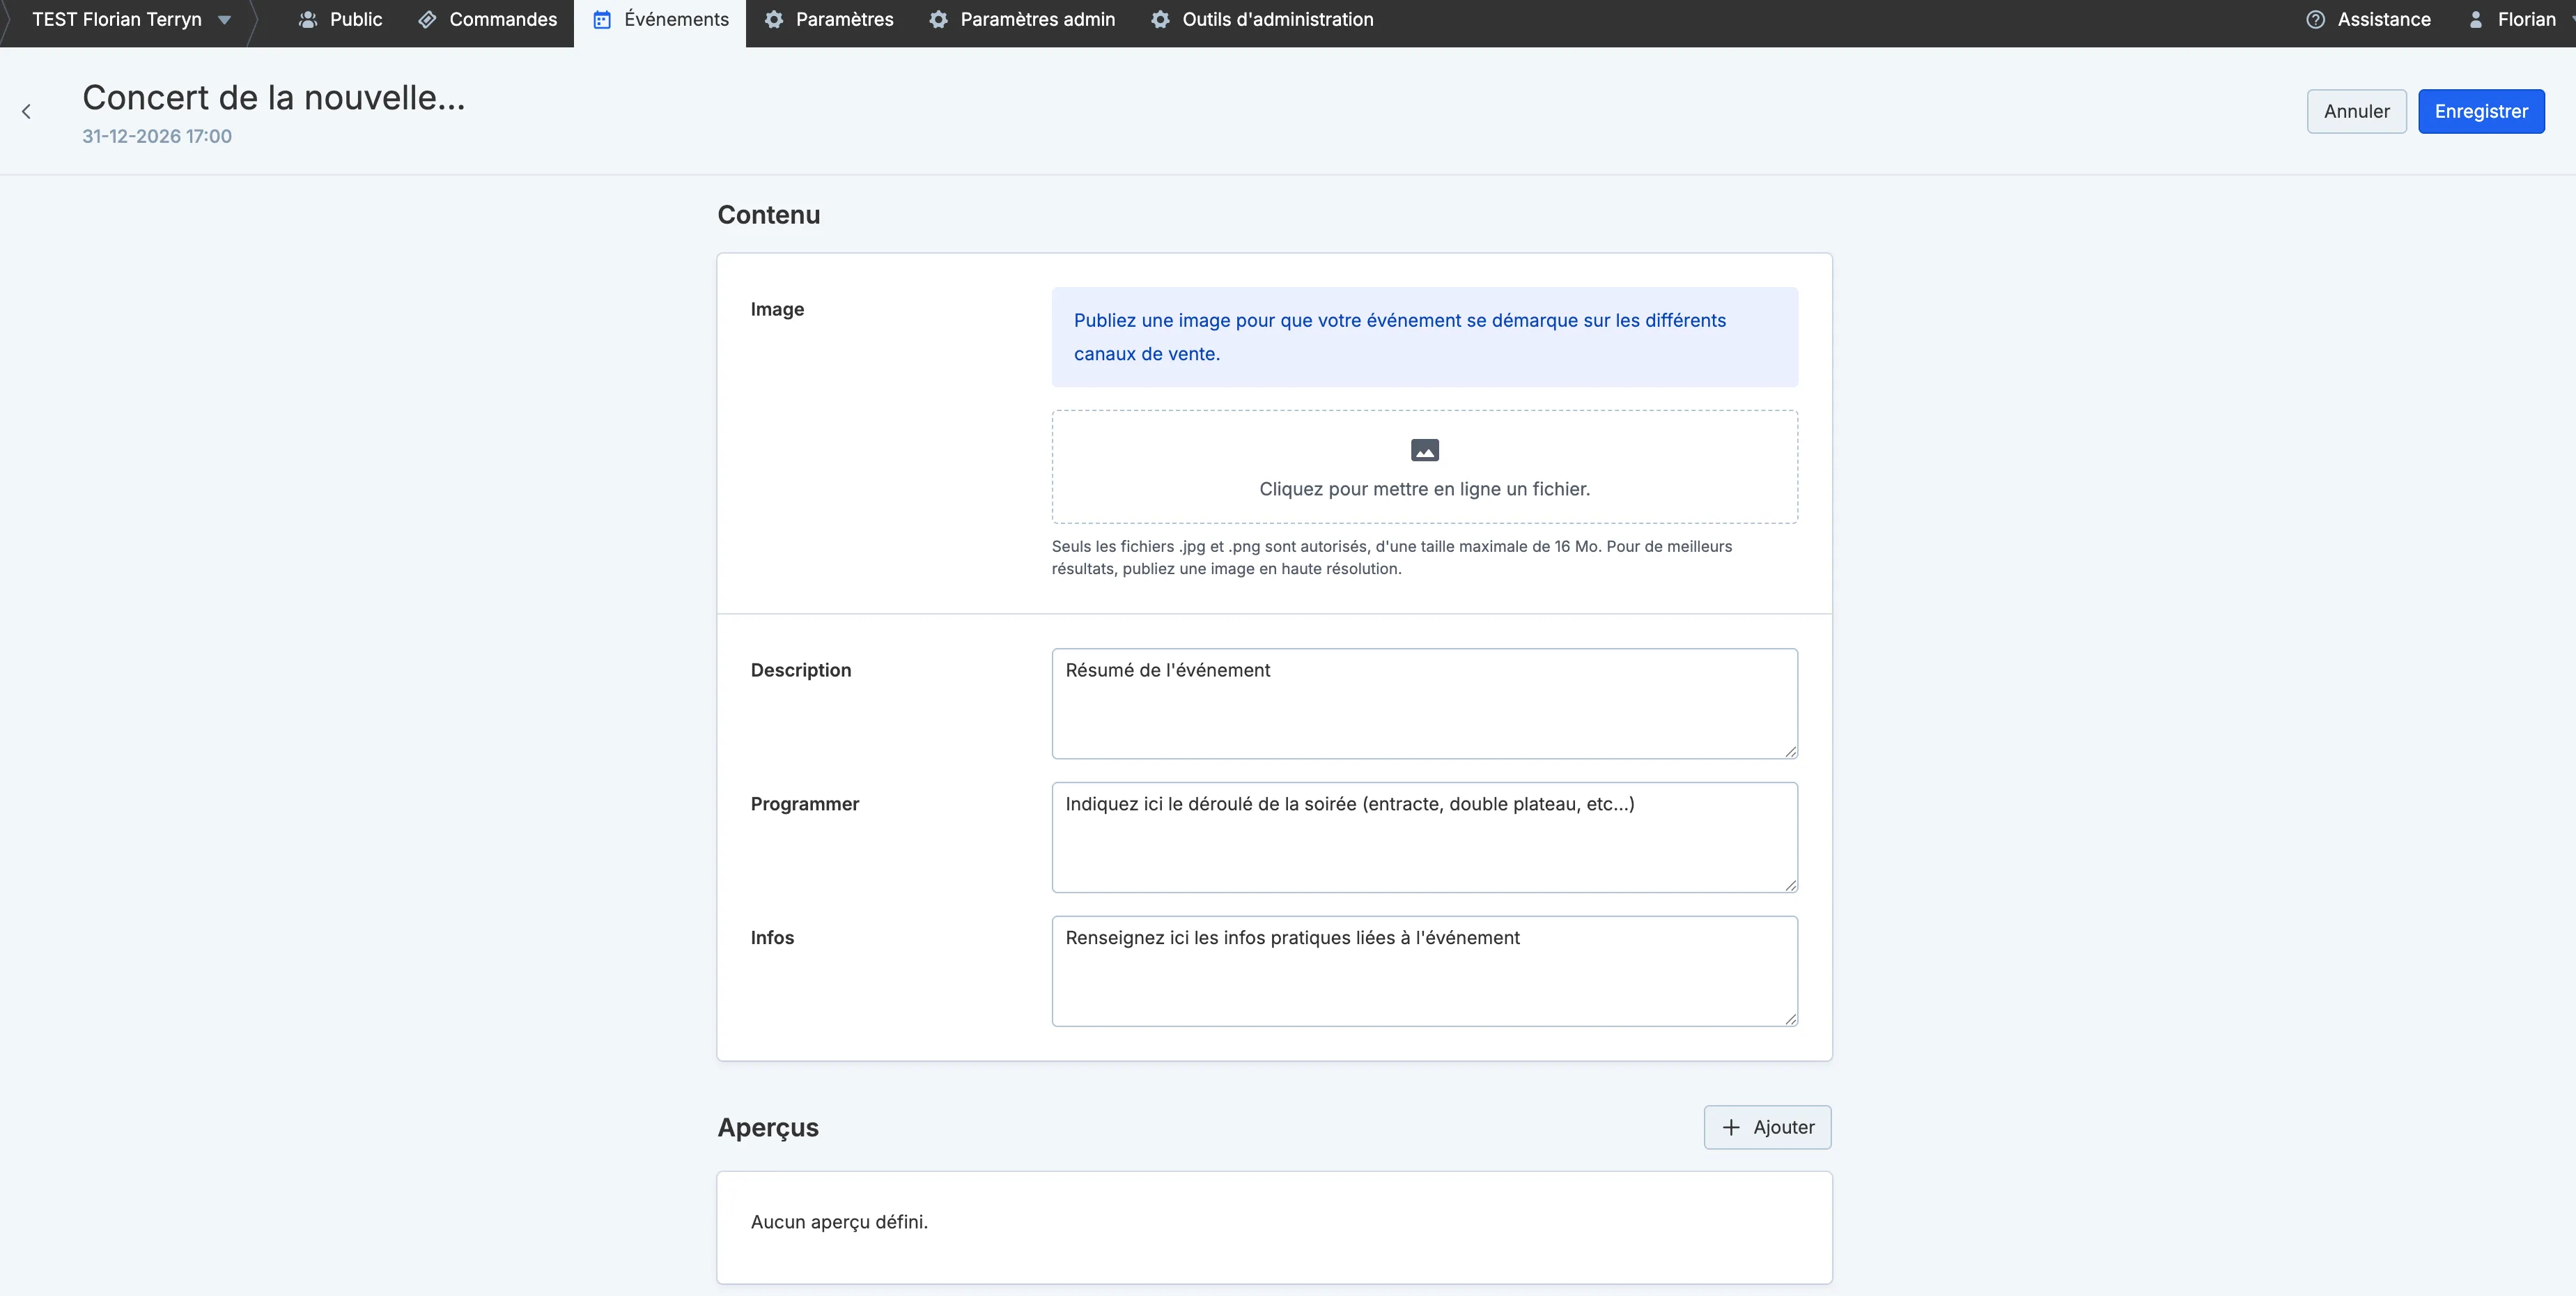Focus the Description text area

1424,703
